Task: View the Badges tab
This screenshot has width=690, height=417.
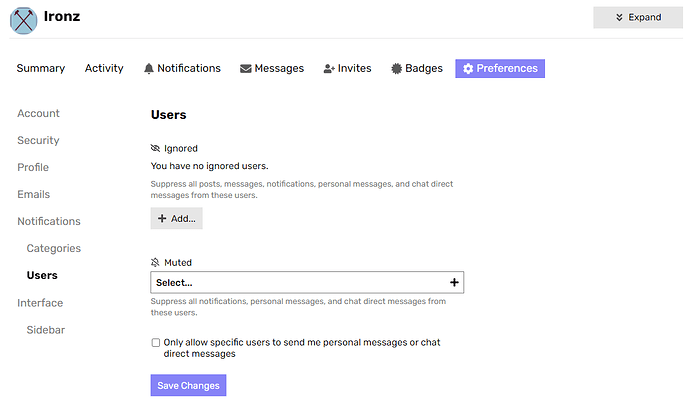Action: coord(417,69)
